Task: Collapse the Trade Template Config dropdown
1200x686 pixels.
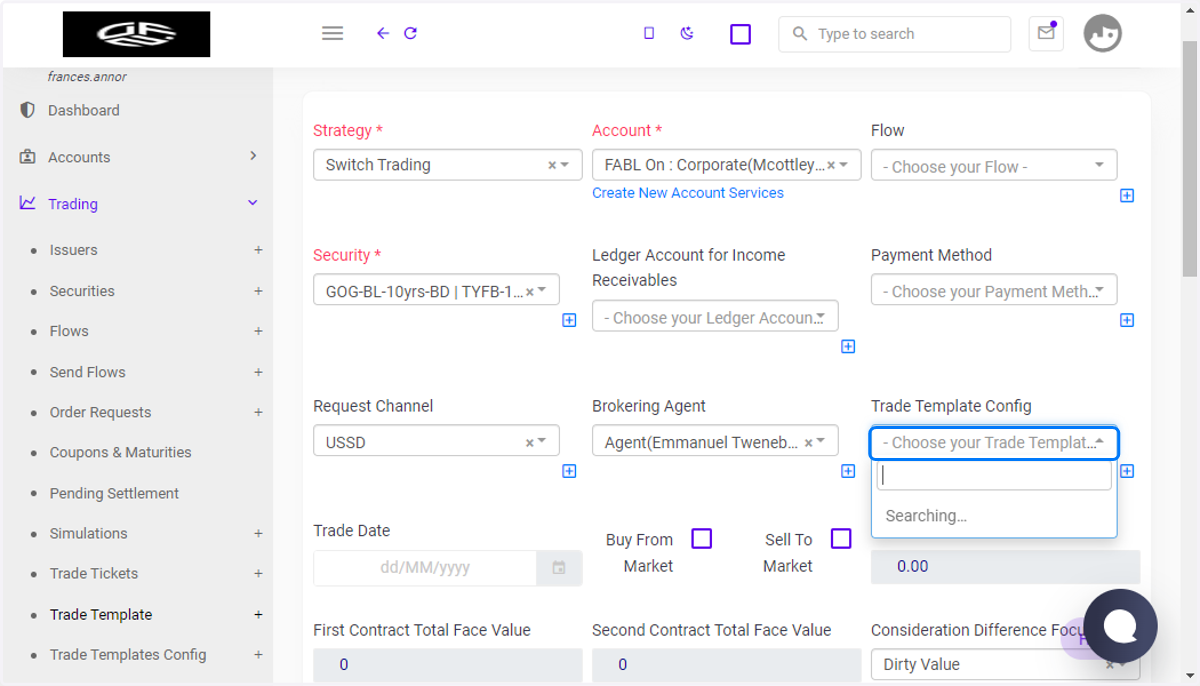Action: (x=994, y=442)
